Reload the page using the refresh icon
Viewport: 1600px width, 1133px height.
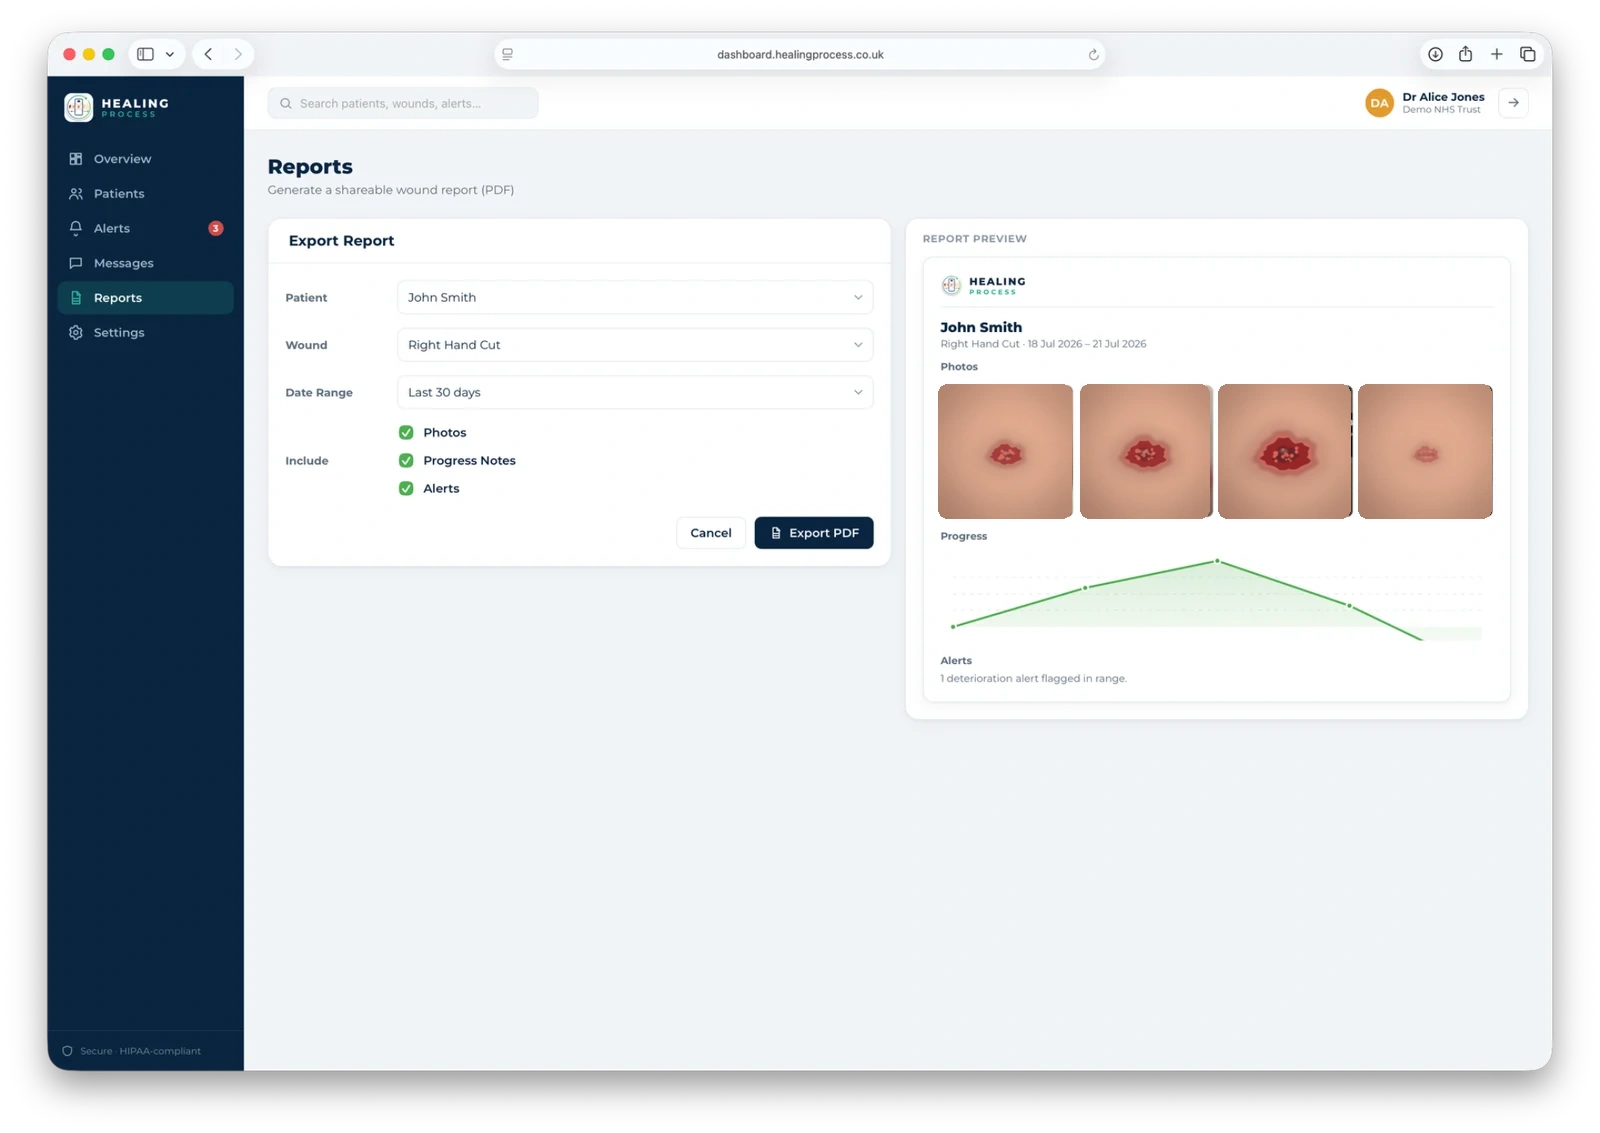coord(1093,55)
